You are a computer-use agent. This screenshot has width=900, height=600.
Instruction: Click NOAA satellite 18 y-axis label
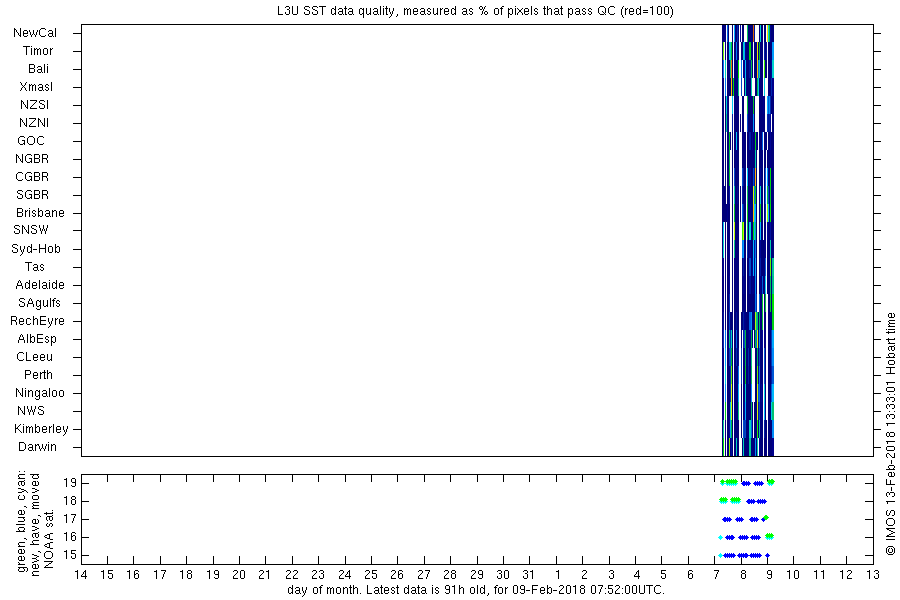click(69, 501)
